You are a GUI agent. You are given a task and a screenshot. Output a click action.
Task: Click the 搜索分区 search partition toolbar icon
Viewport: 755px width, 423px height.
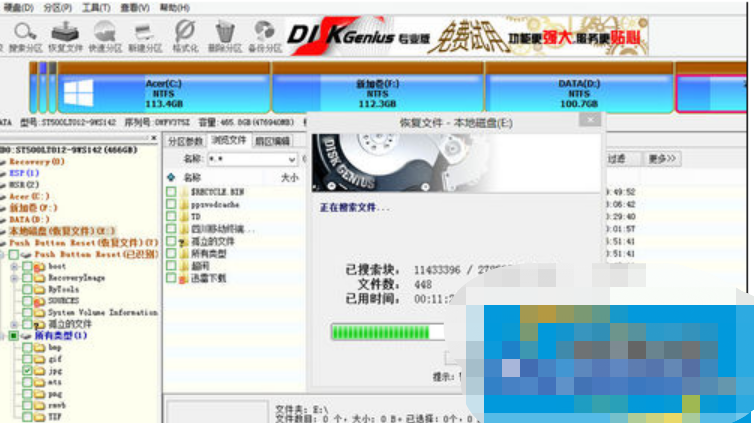click(x=25, y=36)
